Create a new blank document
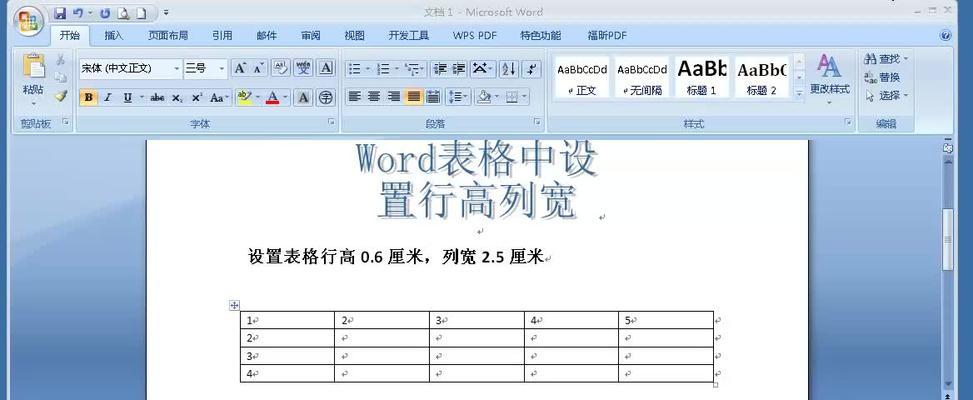The width and height of the screenshot is (973, 400). point(141,12)
